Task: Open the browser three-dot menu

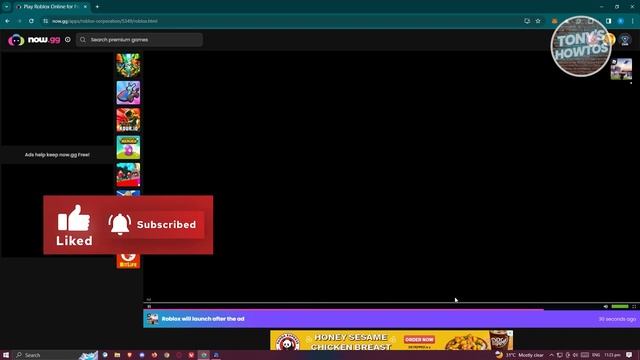Action: coord(633,21)
